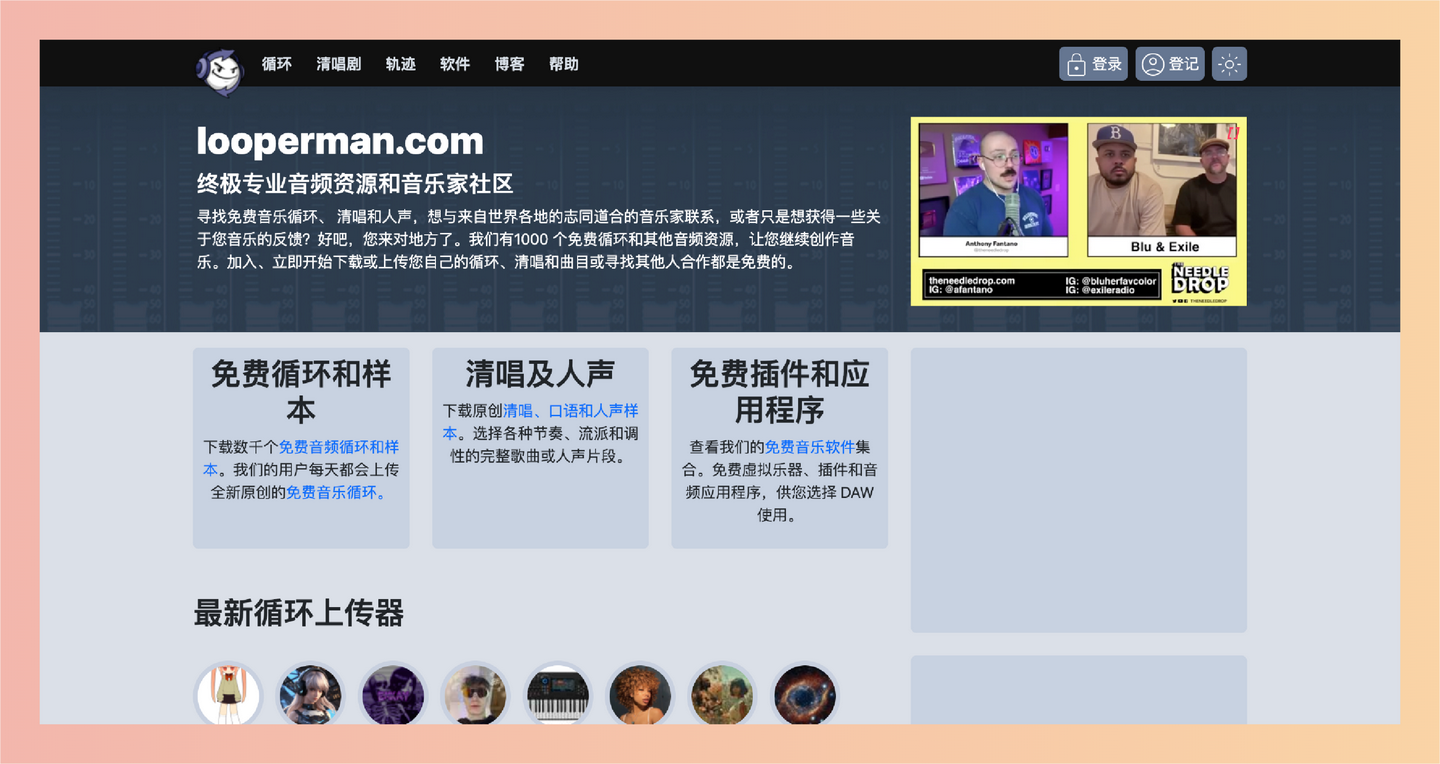Viewport: 1440px width, 764px height.
Task: Open the keyboard synthesizer uploader avatar
Action: click(558, 694)
